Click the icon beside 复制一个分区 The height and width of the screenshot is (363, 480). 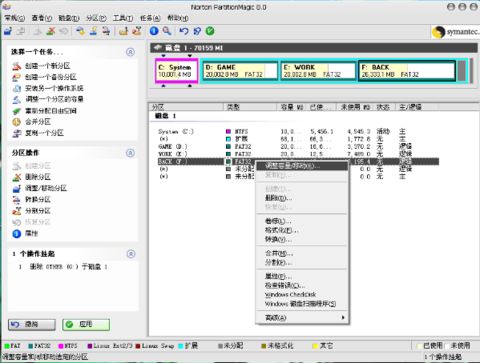tap(17, 133)
